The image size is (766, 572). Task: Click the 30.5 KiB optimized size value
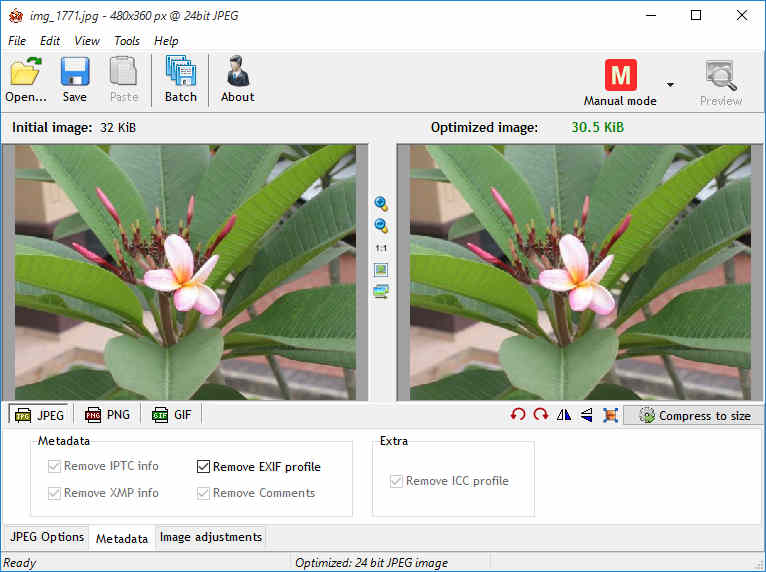(597, 127)
